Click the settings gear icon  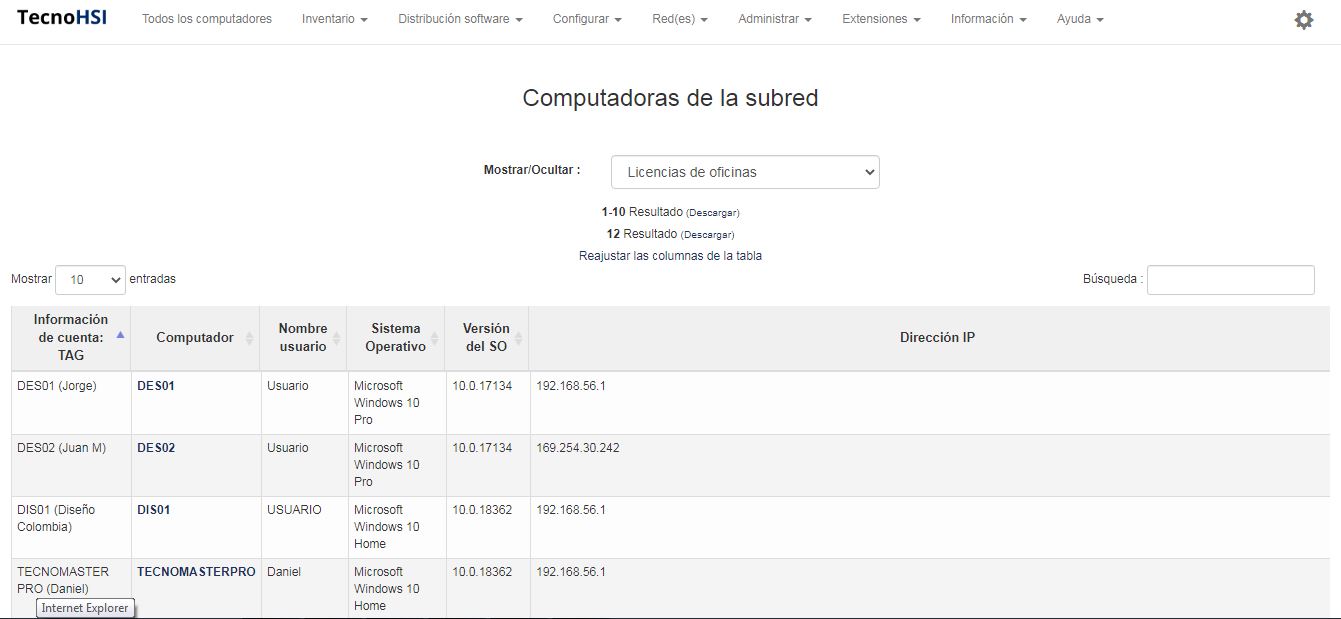click(x=1303, y=20)
